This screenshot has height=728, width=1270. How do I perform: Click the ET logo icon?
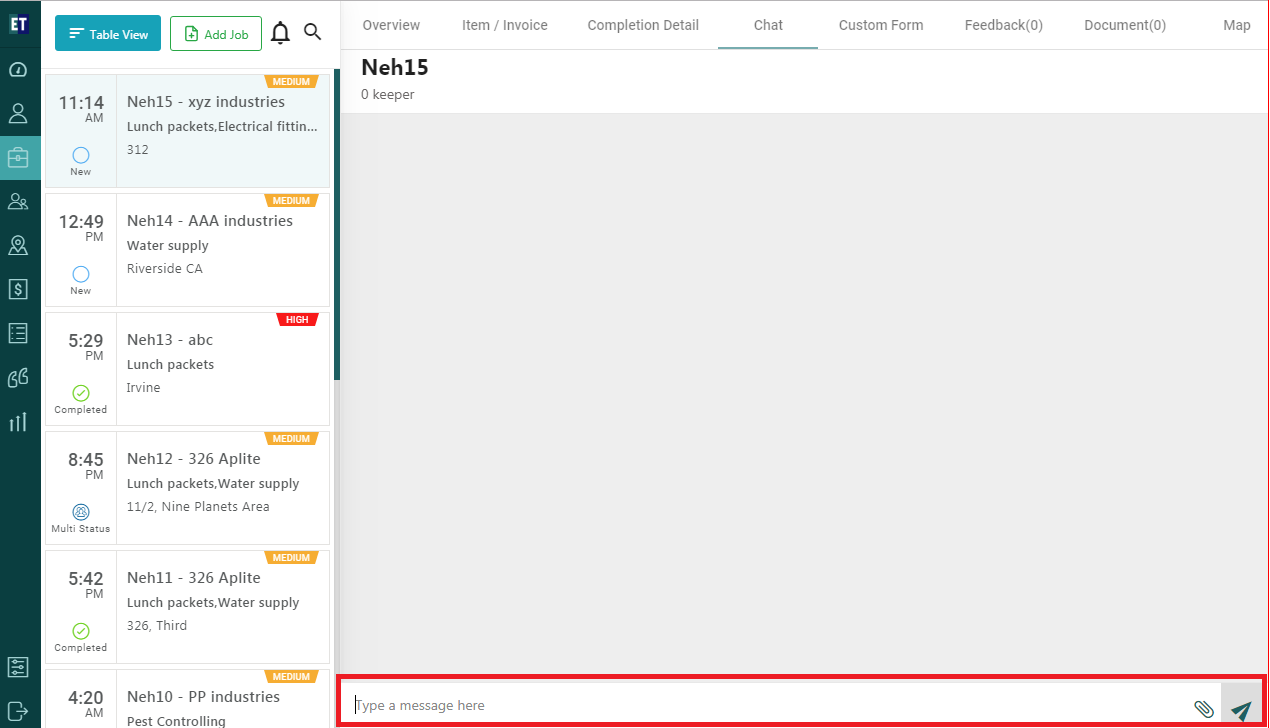pyautogui.click(x=18, y=23)
